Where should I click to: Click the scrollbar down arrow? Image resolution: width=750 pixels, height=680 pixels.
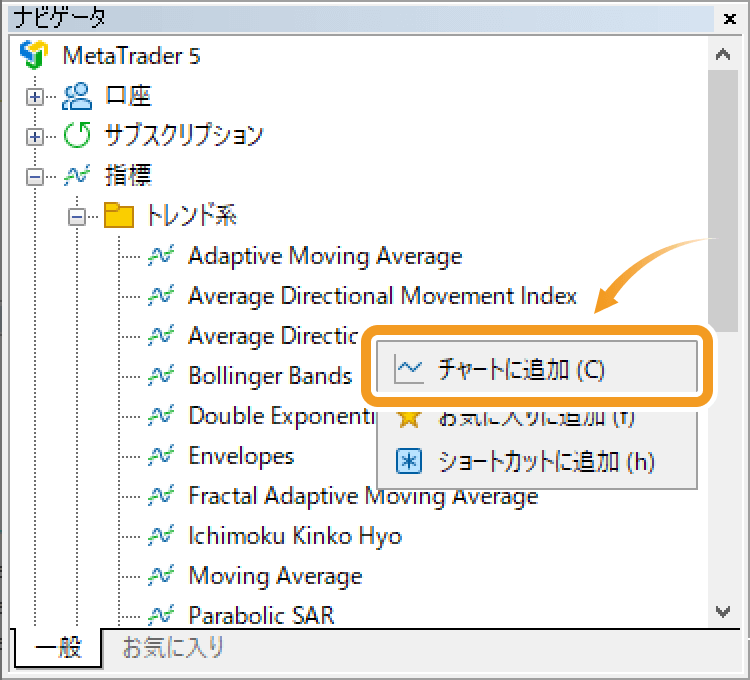pos(723,611)
